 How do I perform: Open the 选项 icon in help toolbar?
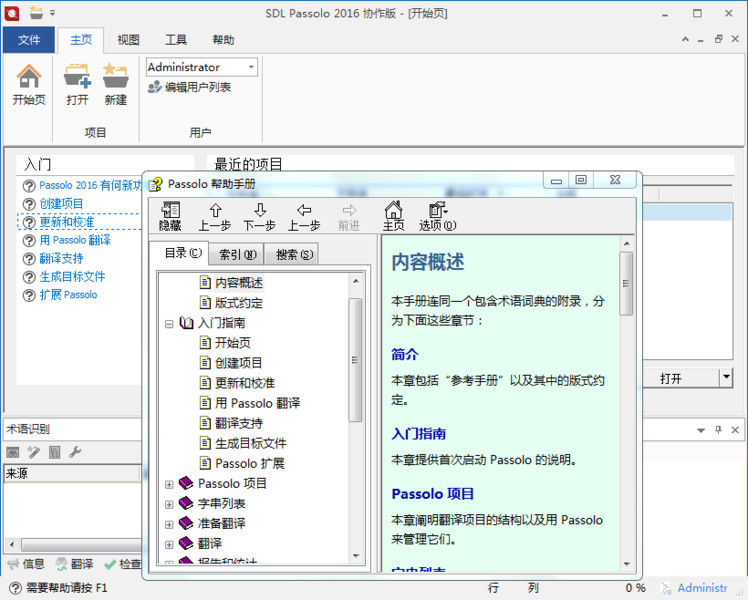coord(437,210)
